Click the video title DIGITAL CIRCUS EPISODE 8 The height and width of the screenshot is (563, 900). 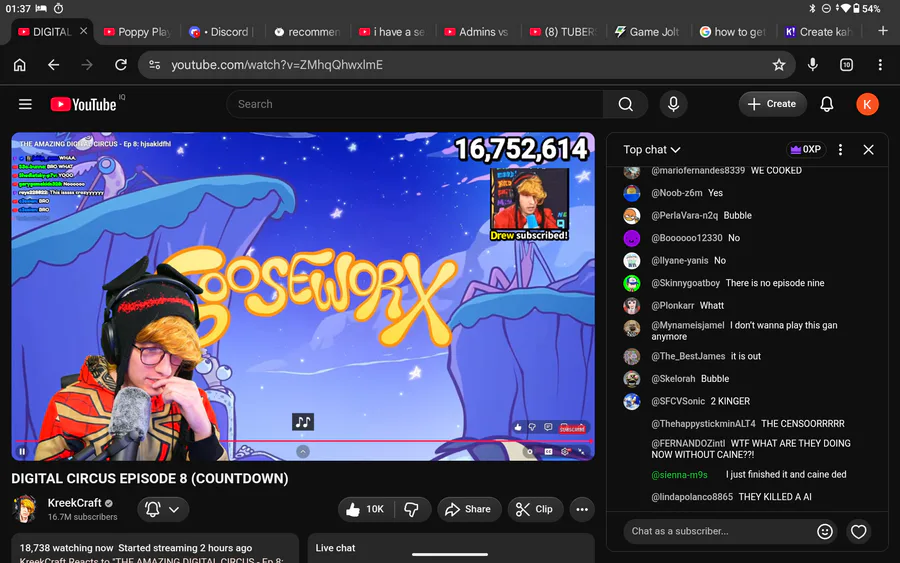click(150, 479)
